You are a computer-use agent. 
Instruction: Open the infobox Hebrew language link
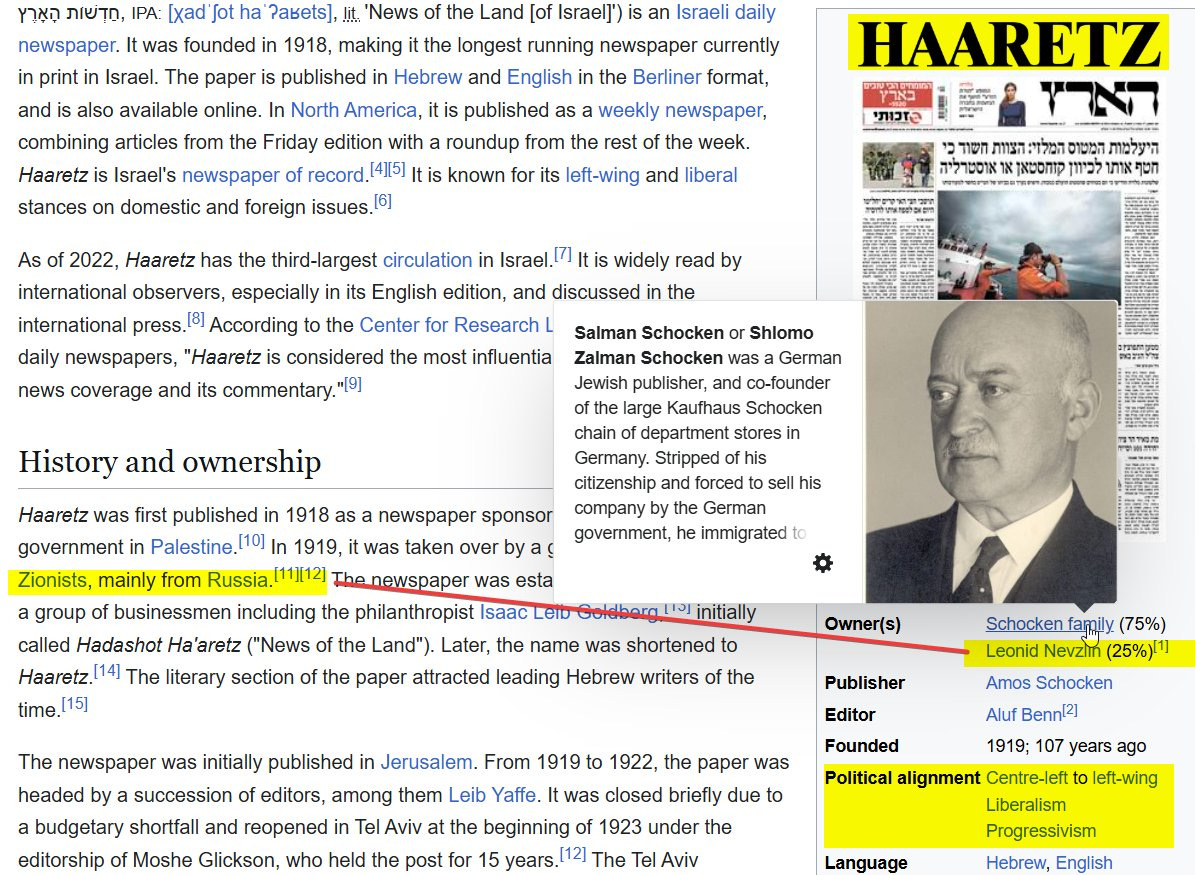click(x=1016, y=863)
